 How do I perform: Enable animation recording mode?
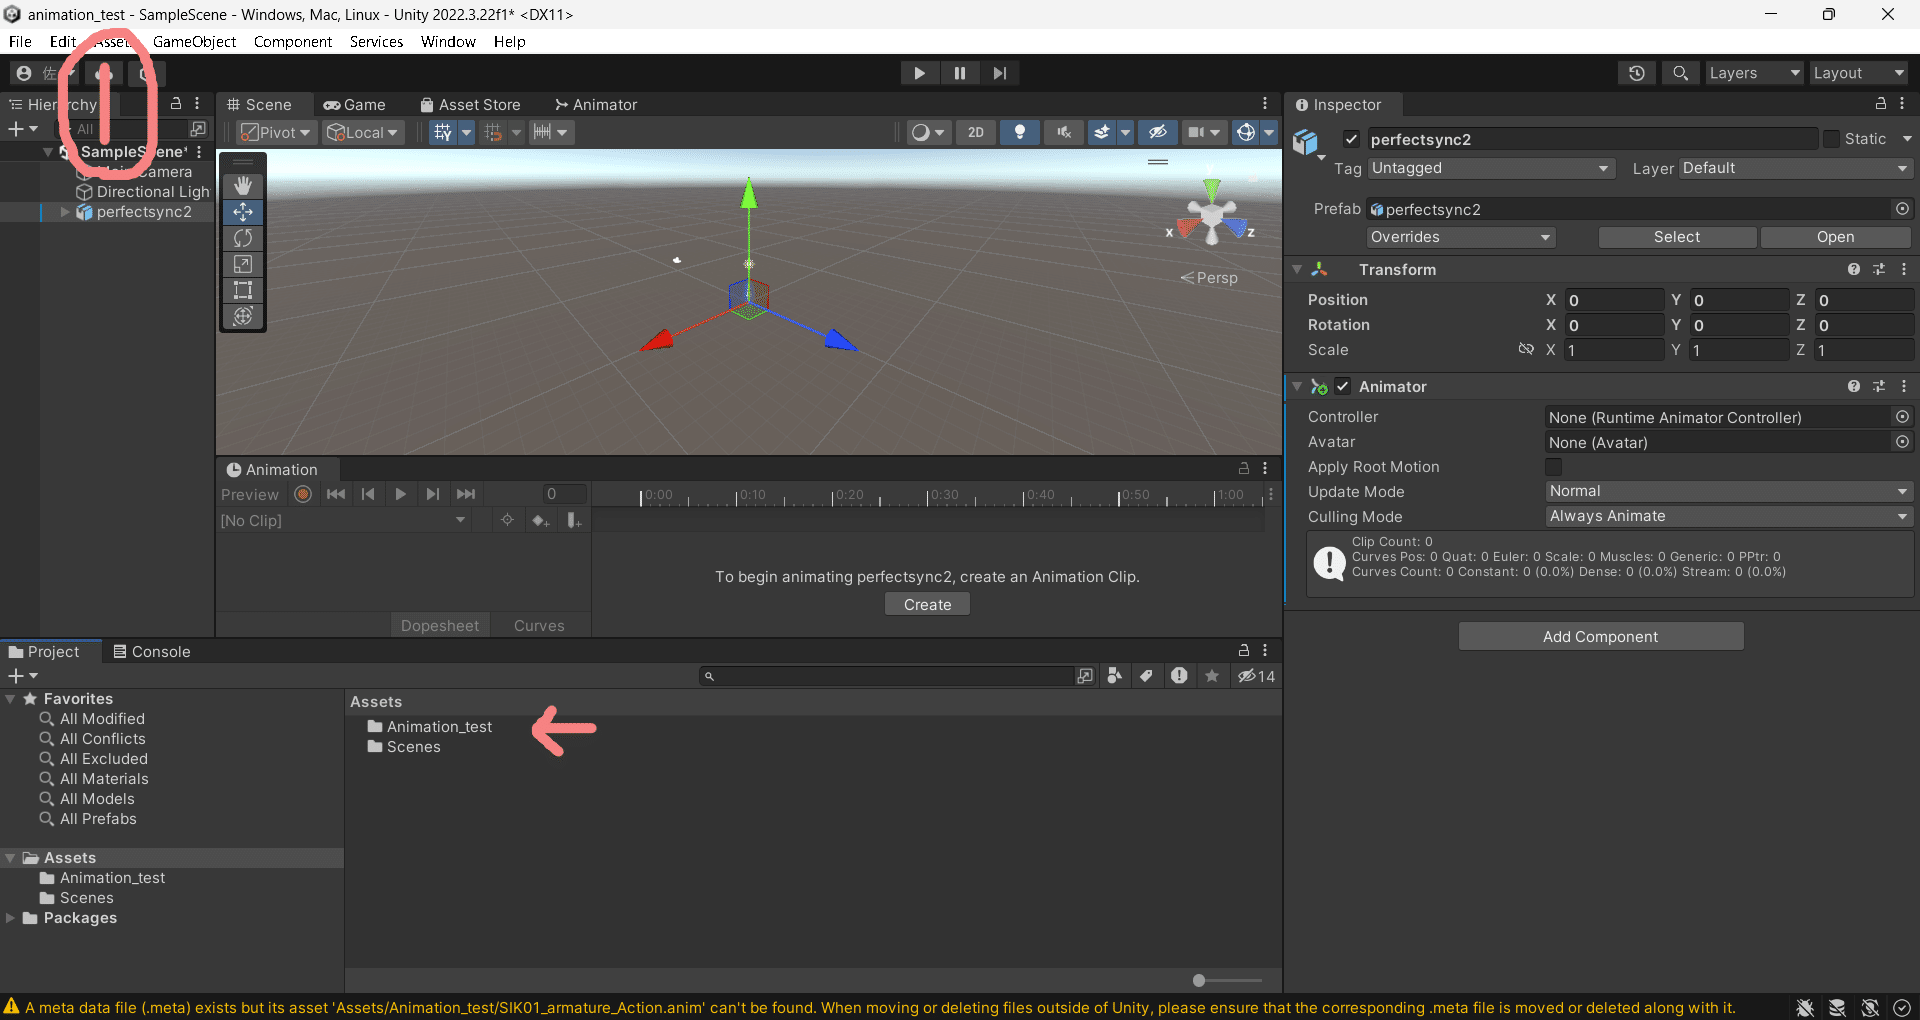click(302, 493)
